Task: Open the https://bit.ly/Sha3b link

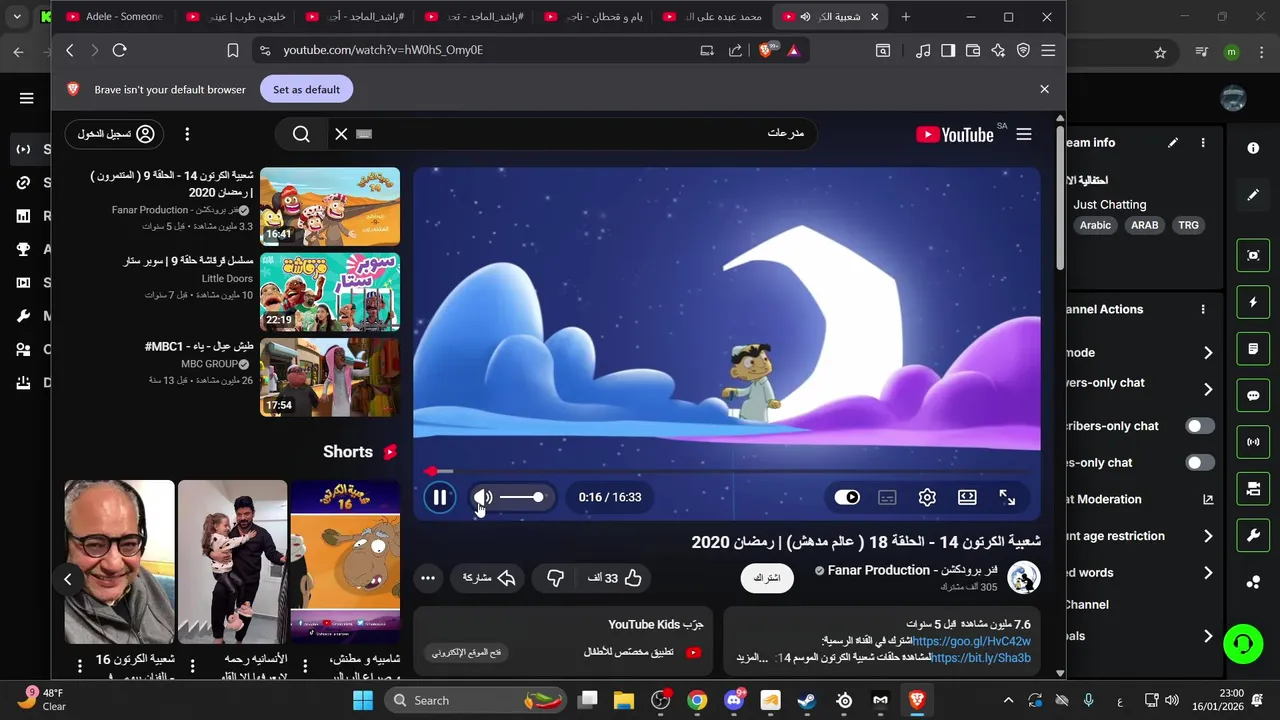Action: (980, 658)
